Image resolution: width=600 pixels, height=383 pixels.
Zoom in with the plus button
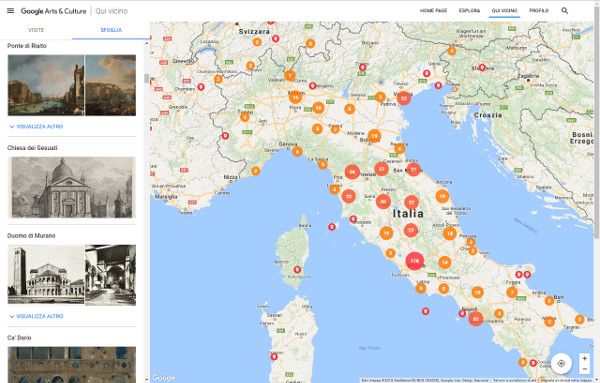click(584, 359)
